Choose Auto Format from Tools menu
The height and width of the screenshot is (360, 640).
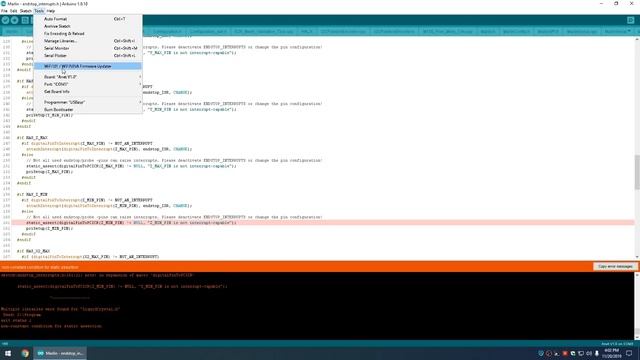[x=88, y=19]
